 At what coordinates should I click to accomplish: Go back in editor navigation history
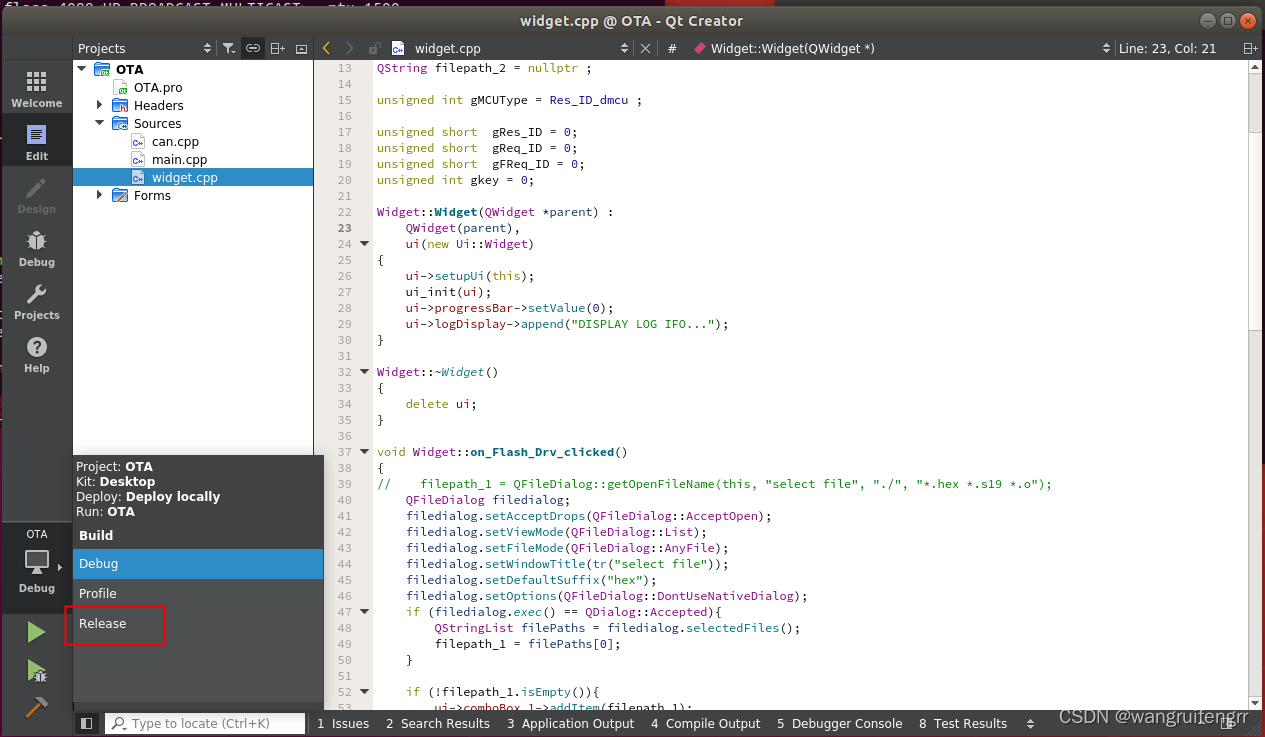pyautogui.click(x=326, y=48)
